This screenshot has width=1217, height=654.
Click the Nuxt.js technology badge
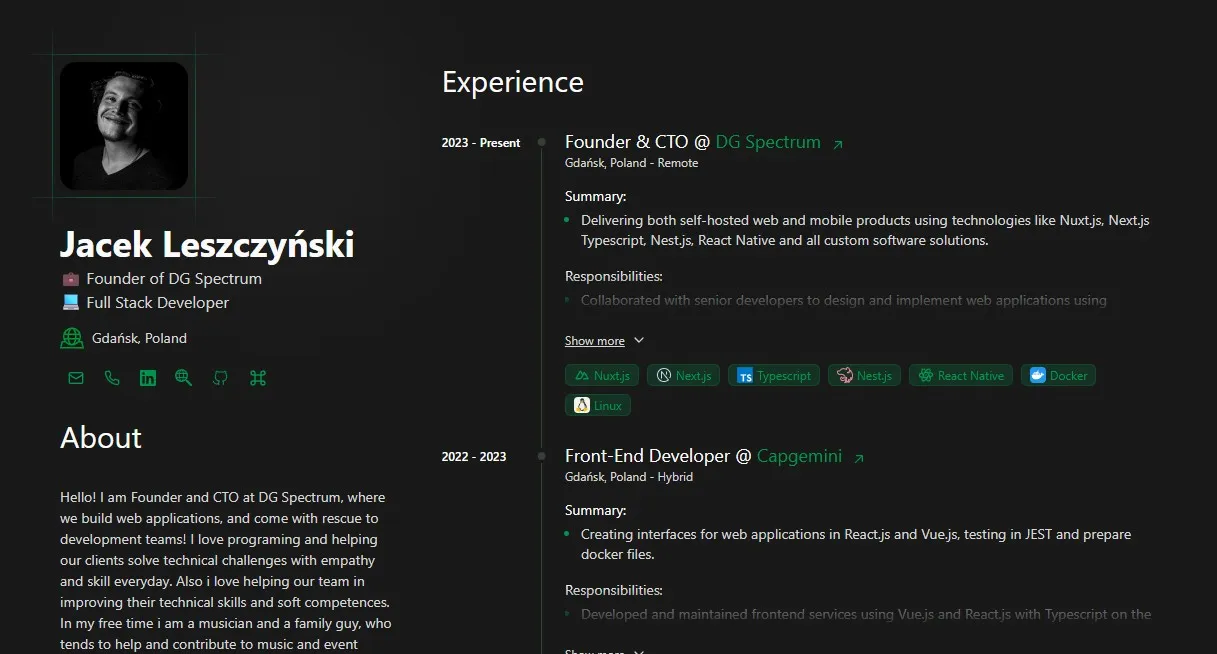pyautogui.click(x=601, y=375)
